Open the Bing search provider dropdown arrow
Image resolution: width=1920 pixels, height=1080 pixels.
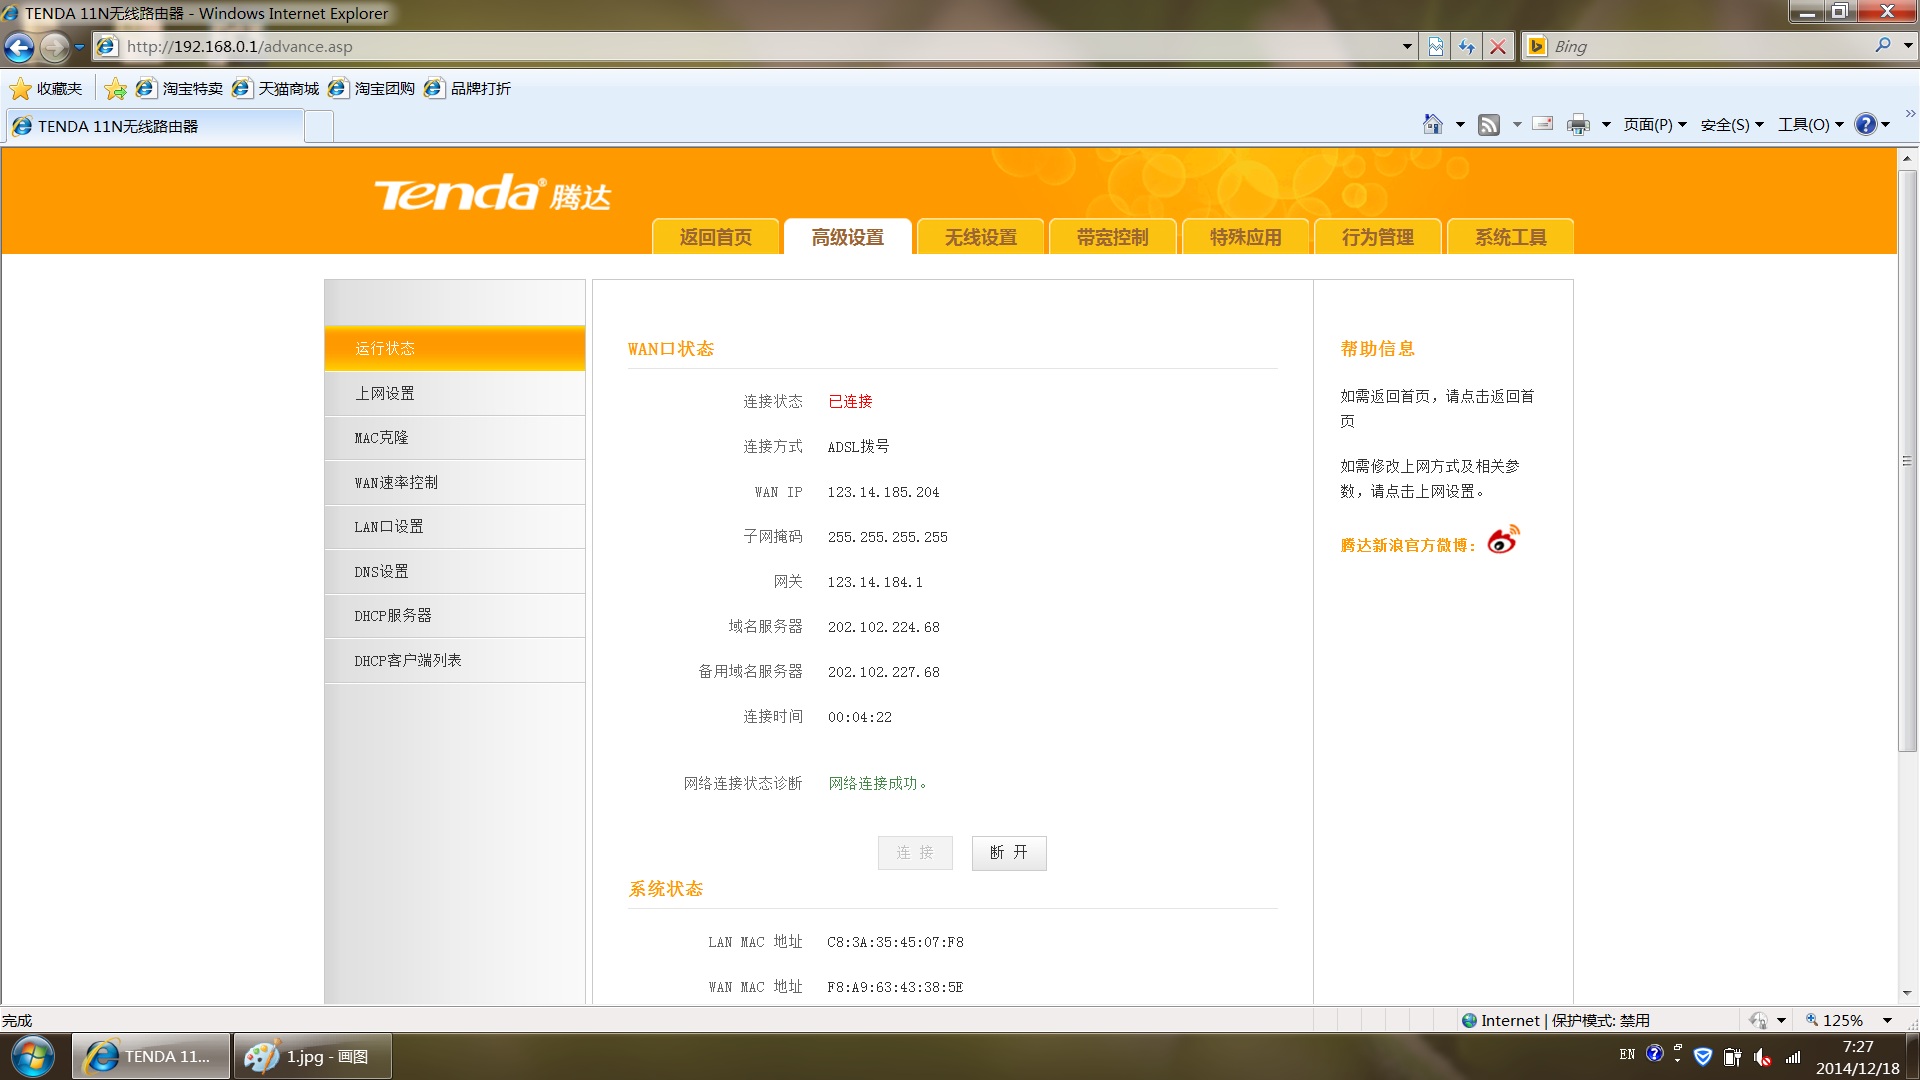coord(1908,45)
